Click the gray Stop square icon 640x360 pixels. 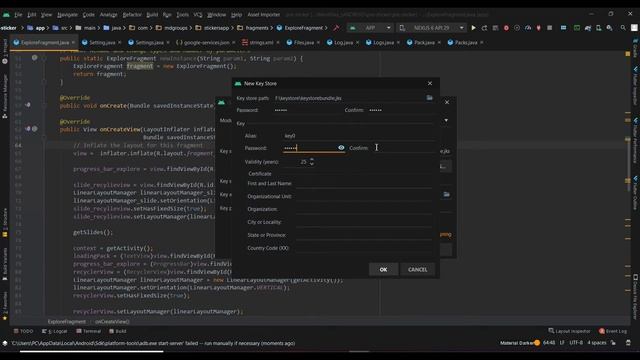click(549, 28)
